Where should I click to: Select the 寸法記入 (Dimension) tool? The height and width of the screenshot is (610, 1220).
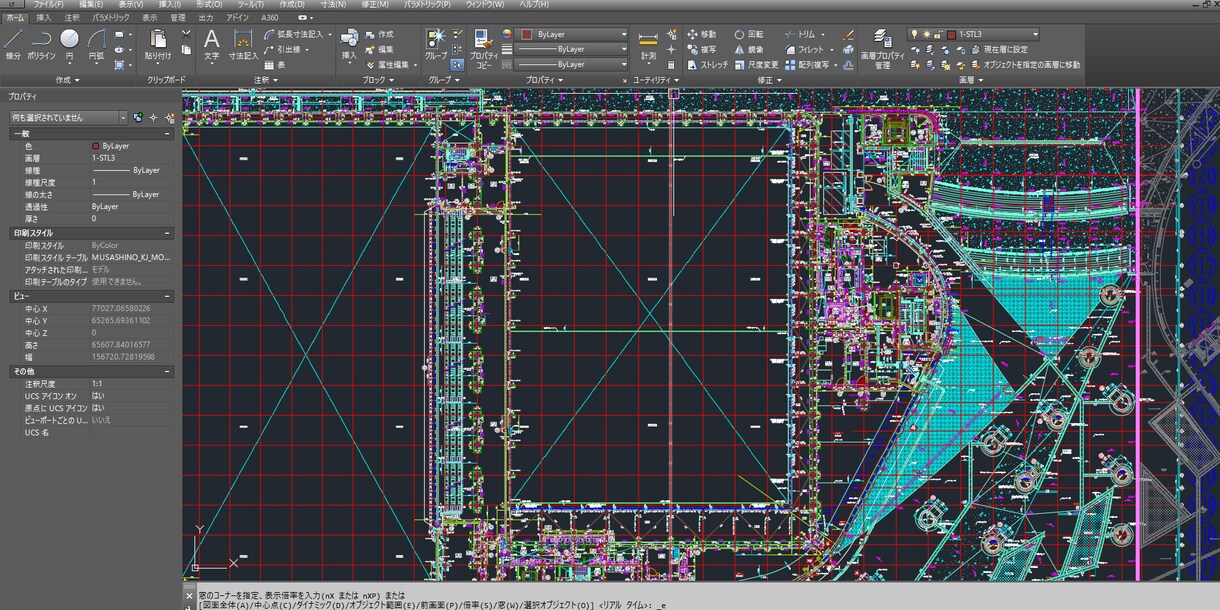pyautogui.click(x=243, y=44)
